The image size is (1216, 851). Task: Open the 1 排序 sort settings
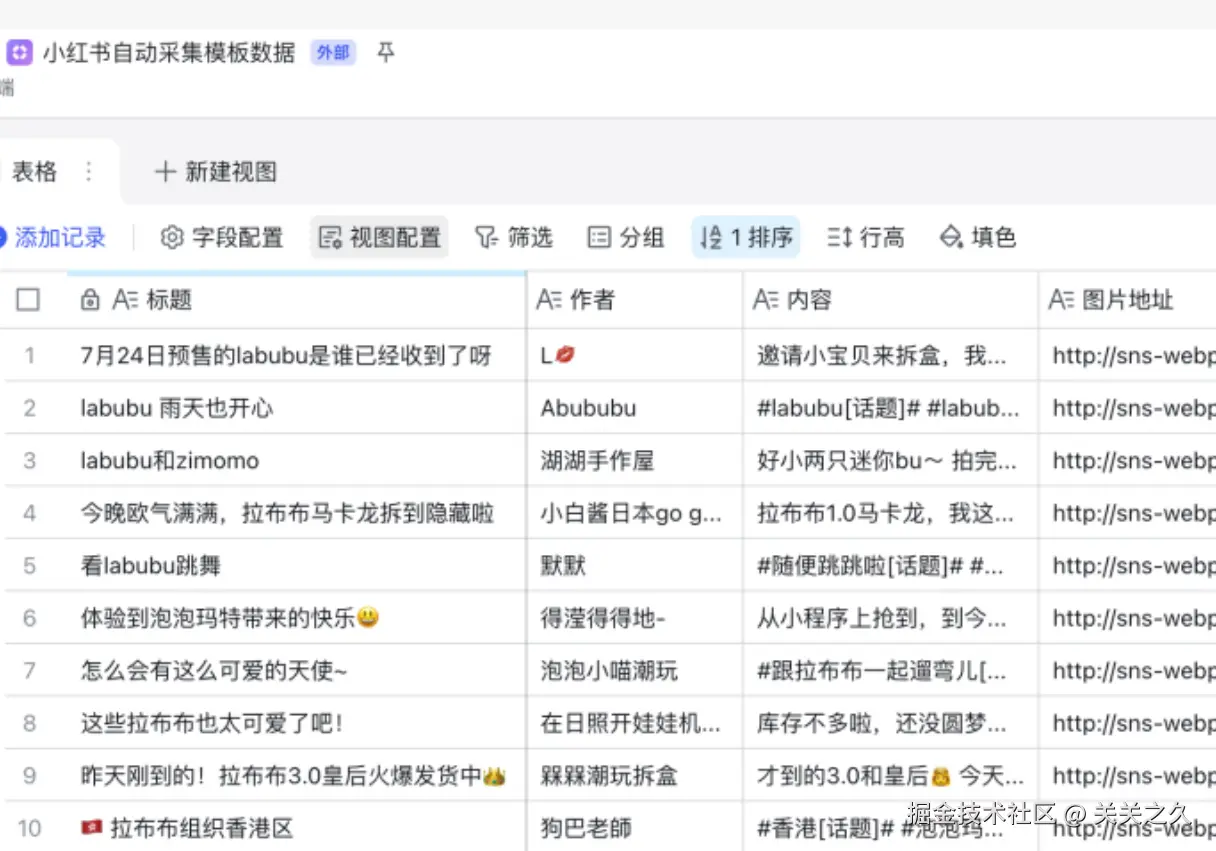[x=746, y=237]
